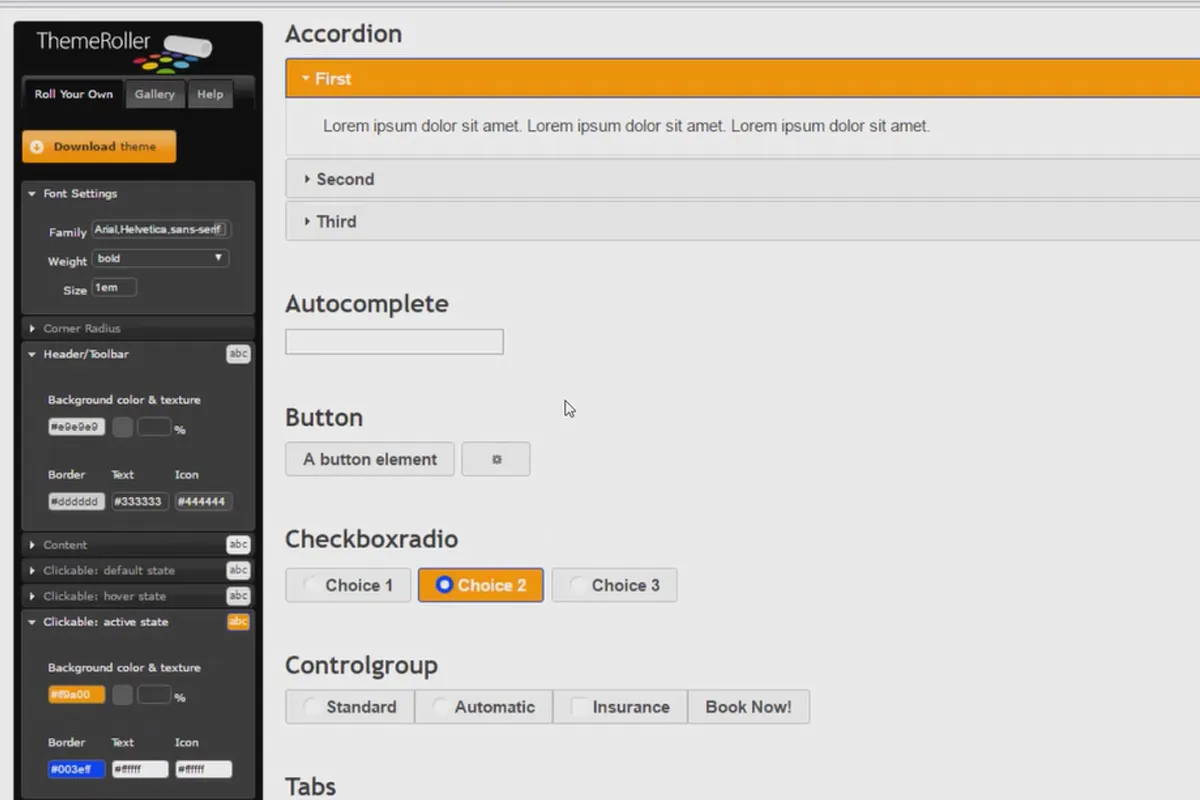Click Header/Toolbar icon color #444444 field

coord(203,502)
